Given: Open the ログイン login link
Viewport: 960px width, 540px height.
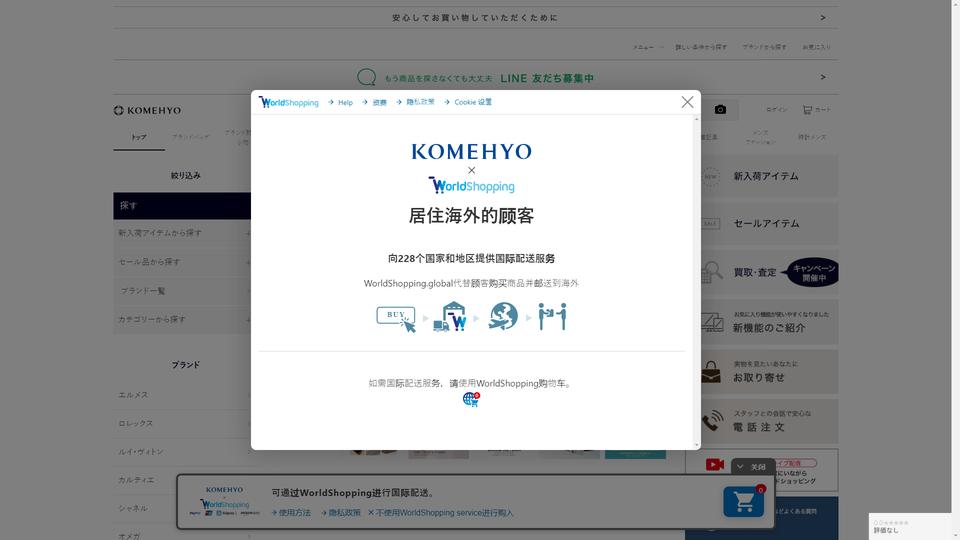Looking at the screenshot, I should [x=777, y=110].
